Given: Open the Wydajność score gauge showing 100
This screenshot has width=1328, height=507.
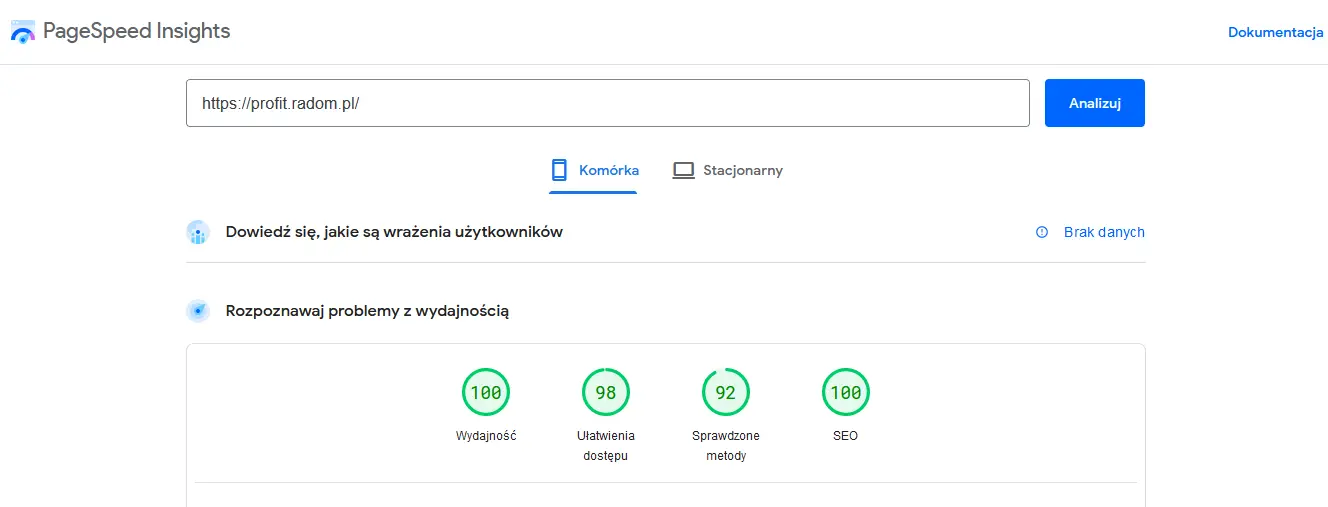Looking at the screenshot, I should pyautogui.click(x=486, y=393).
